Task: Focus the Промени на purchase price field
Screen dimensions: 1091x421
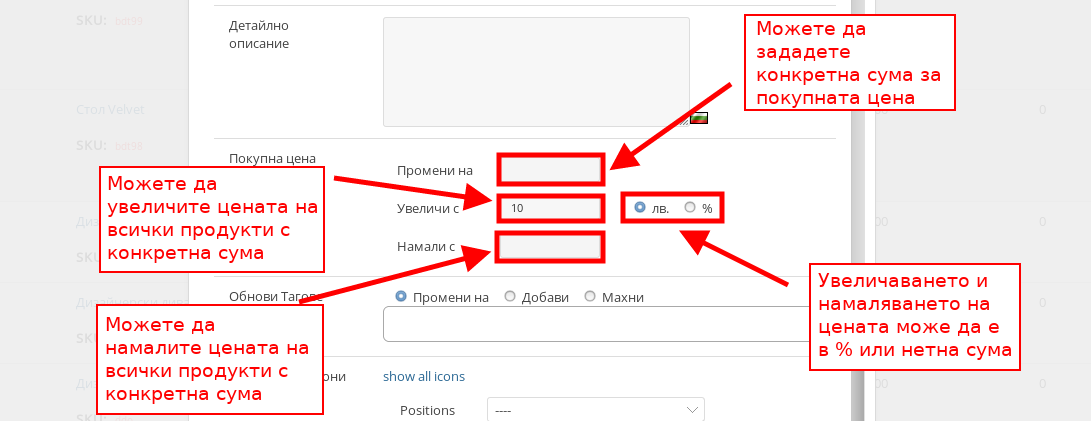Action: pos(551,170)
